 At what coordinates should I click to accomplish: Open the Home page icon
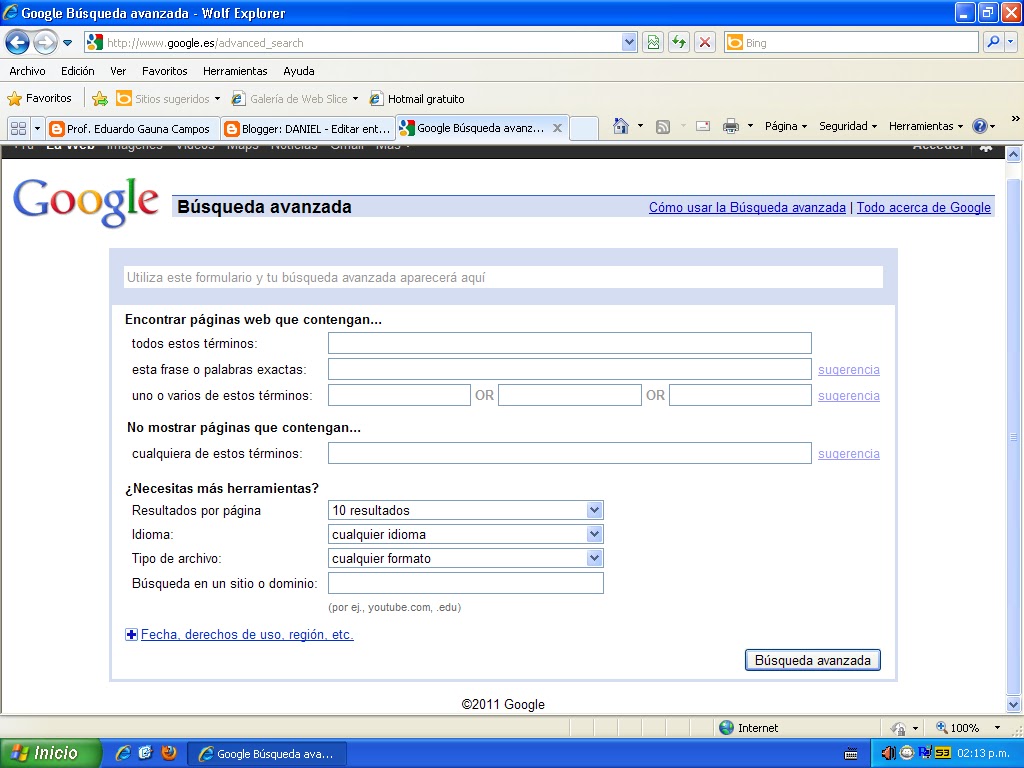tap(621, 128)
